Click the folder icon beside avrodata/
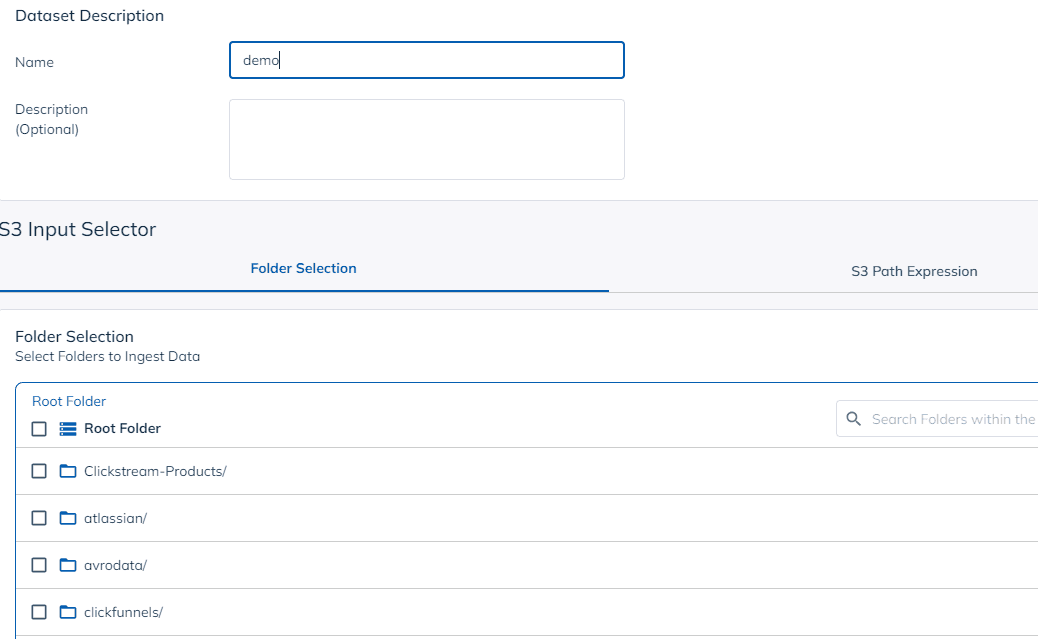The image size is (1038, 639). [67, 564]
